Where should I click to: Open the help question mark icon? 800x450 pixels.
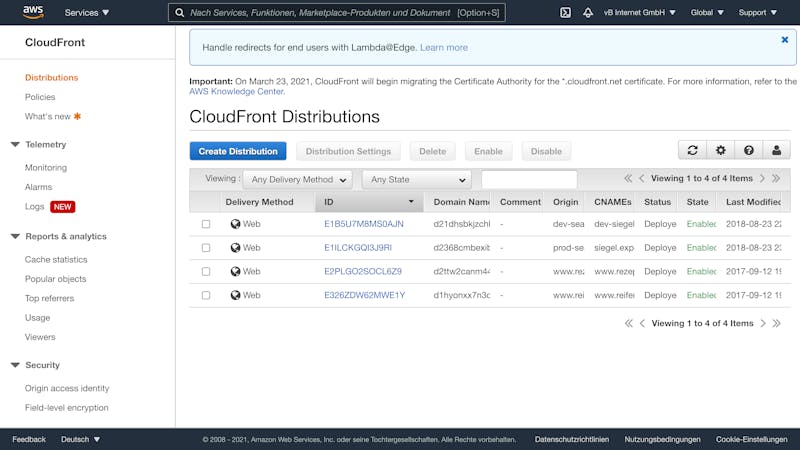[748, 150]
